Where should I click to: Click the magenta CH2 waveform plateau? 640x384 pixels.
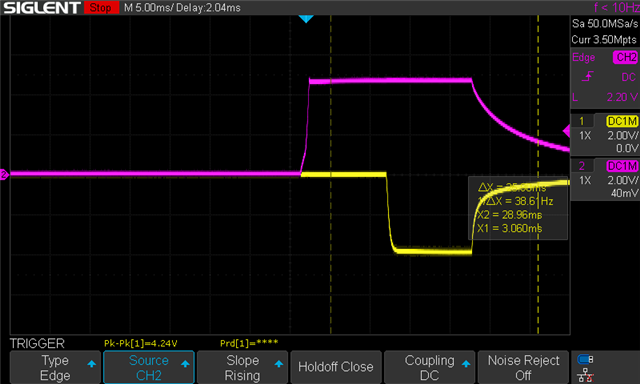click(x=390, y=81)
